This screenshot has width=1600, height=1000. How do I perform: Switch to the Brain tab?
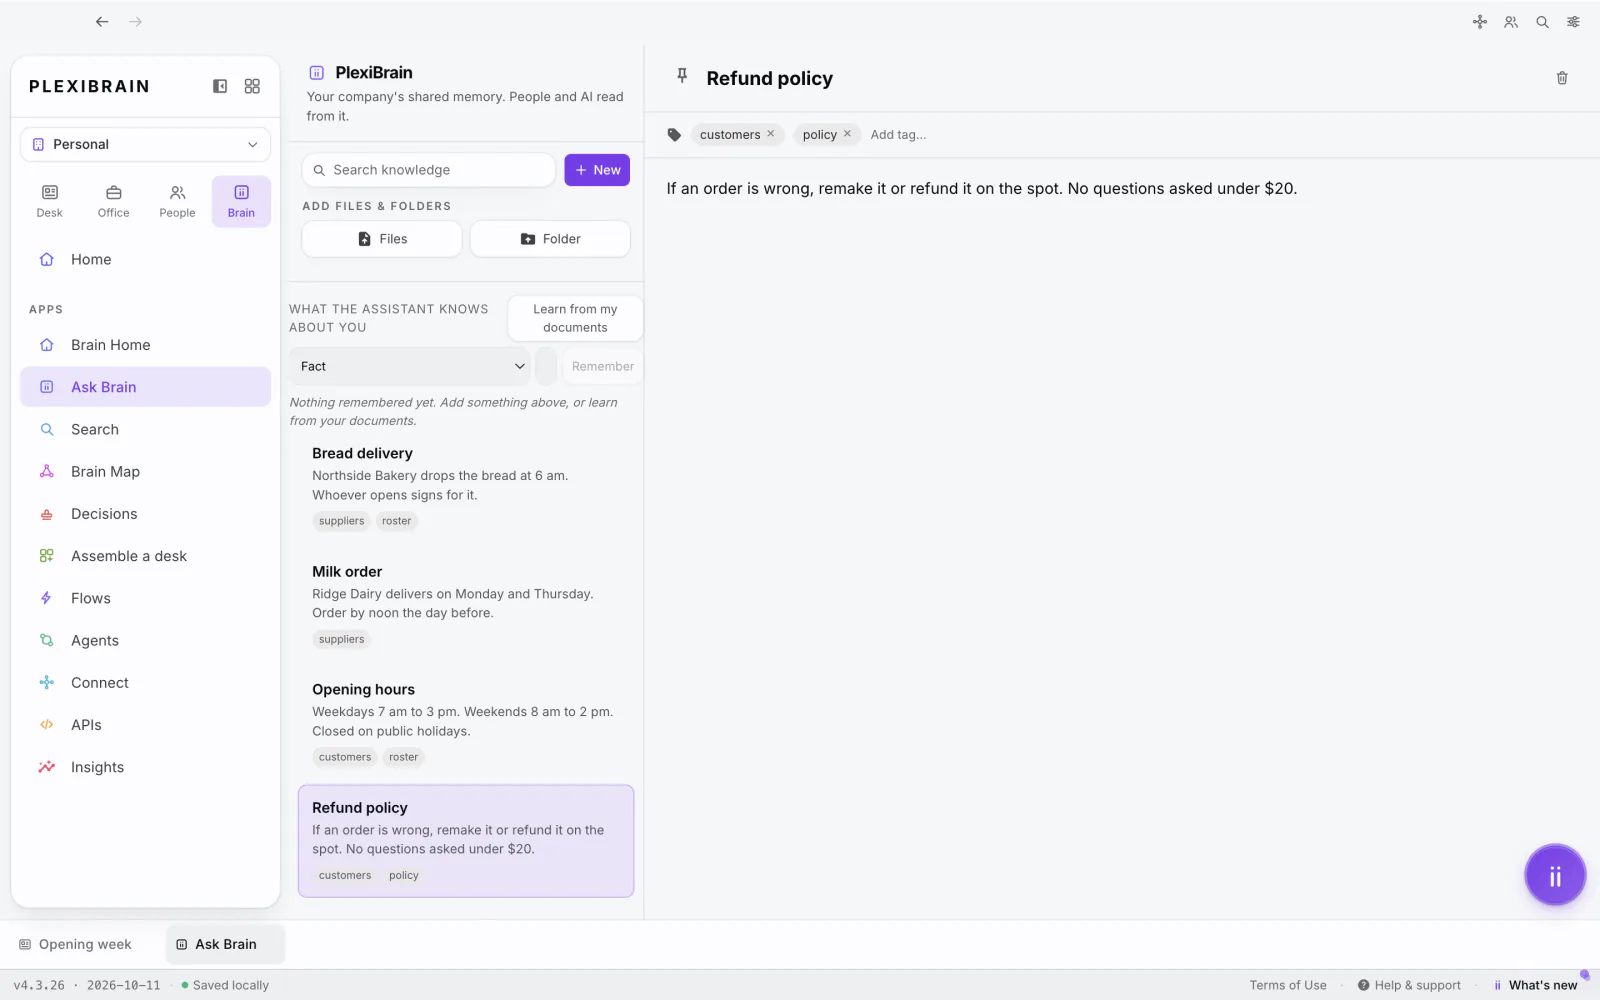coord(241,201)
